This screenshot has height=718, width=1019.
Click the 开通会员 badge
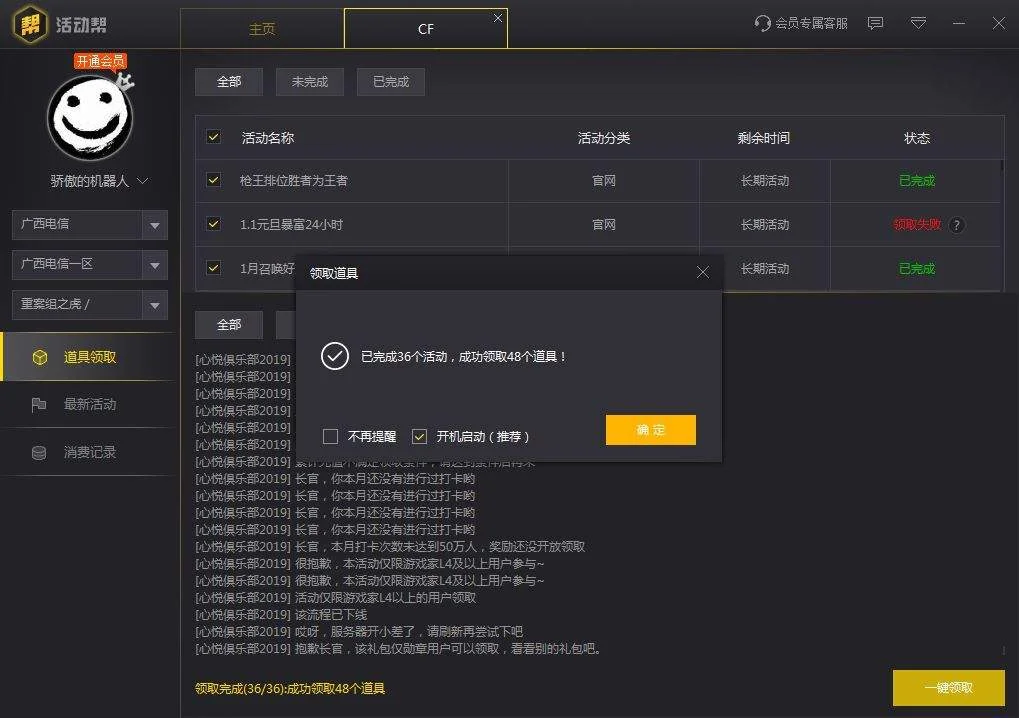click(x=100, y=61)
